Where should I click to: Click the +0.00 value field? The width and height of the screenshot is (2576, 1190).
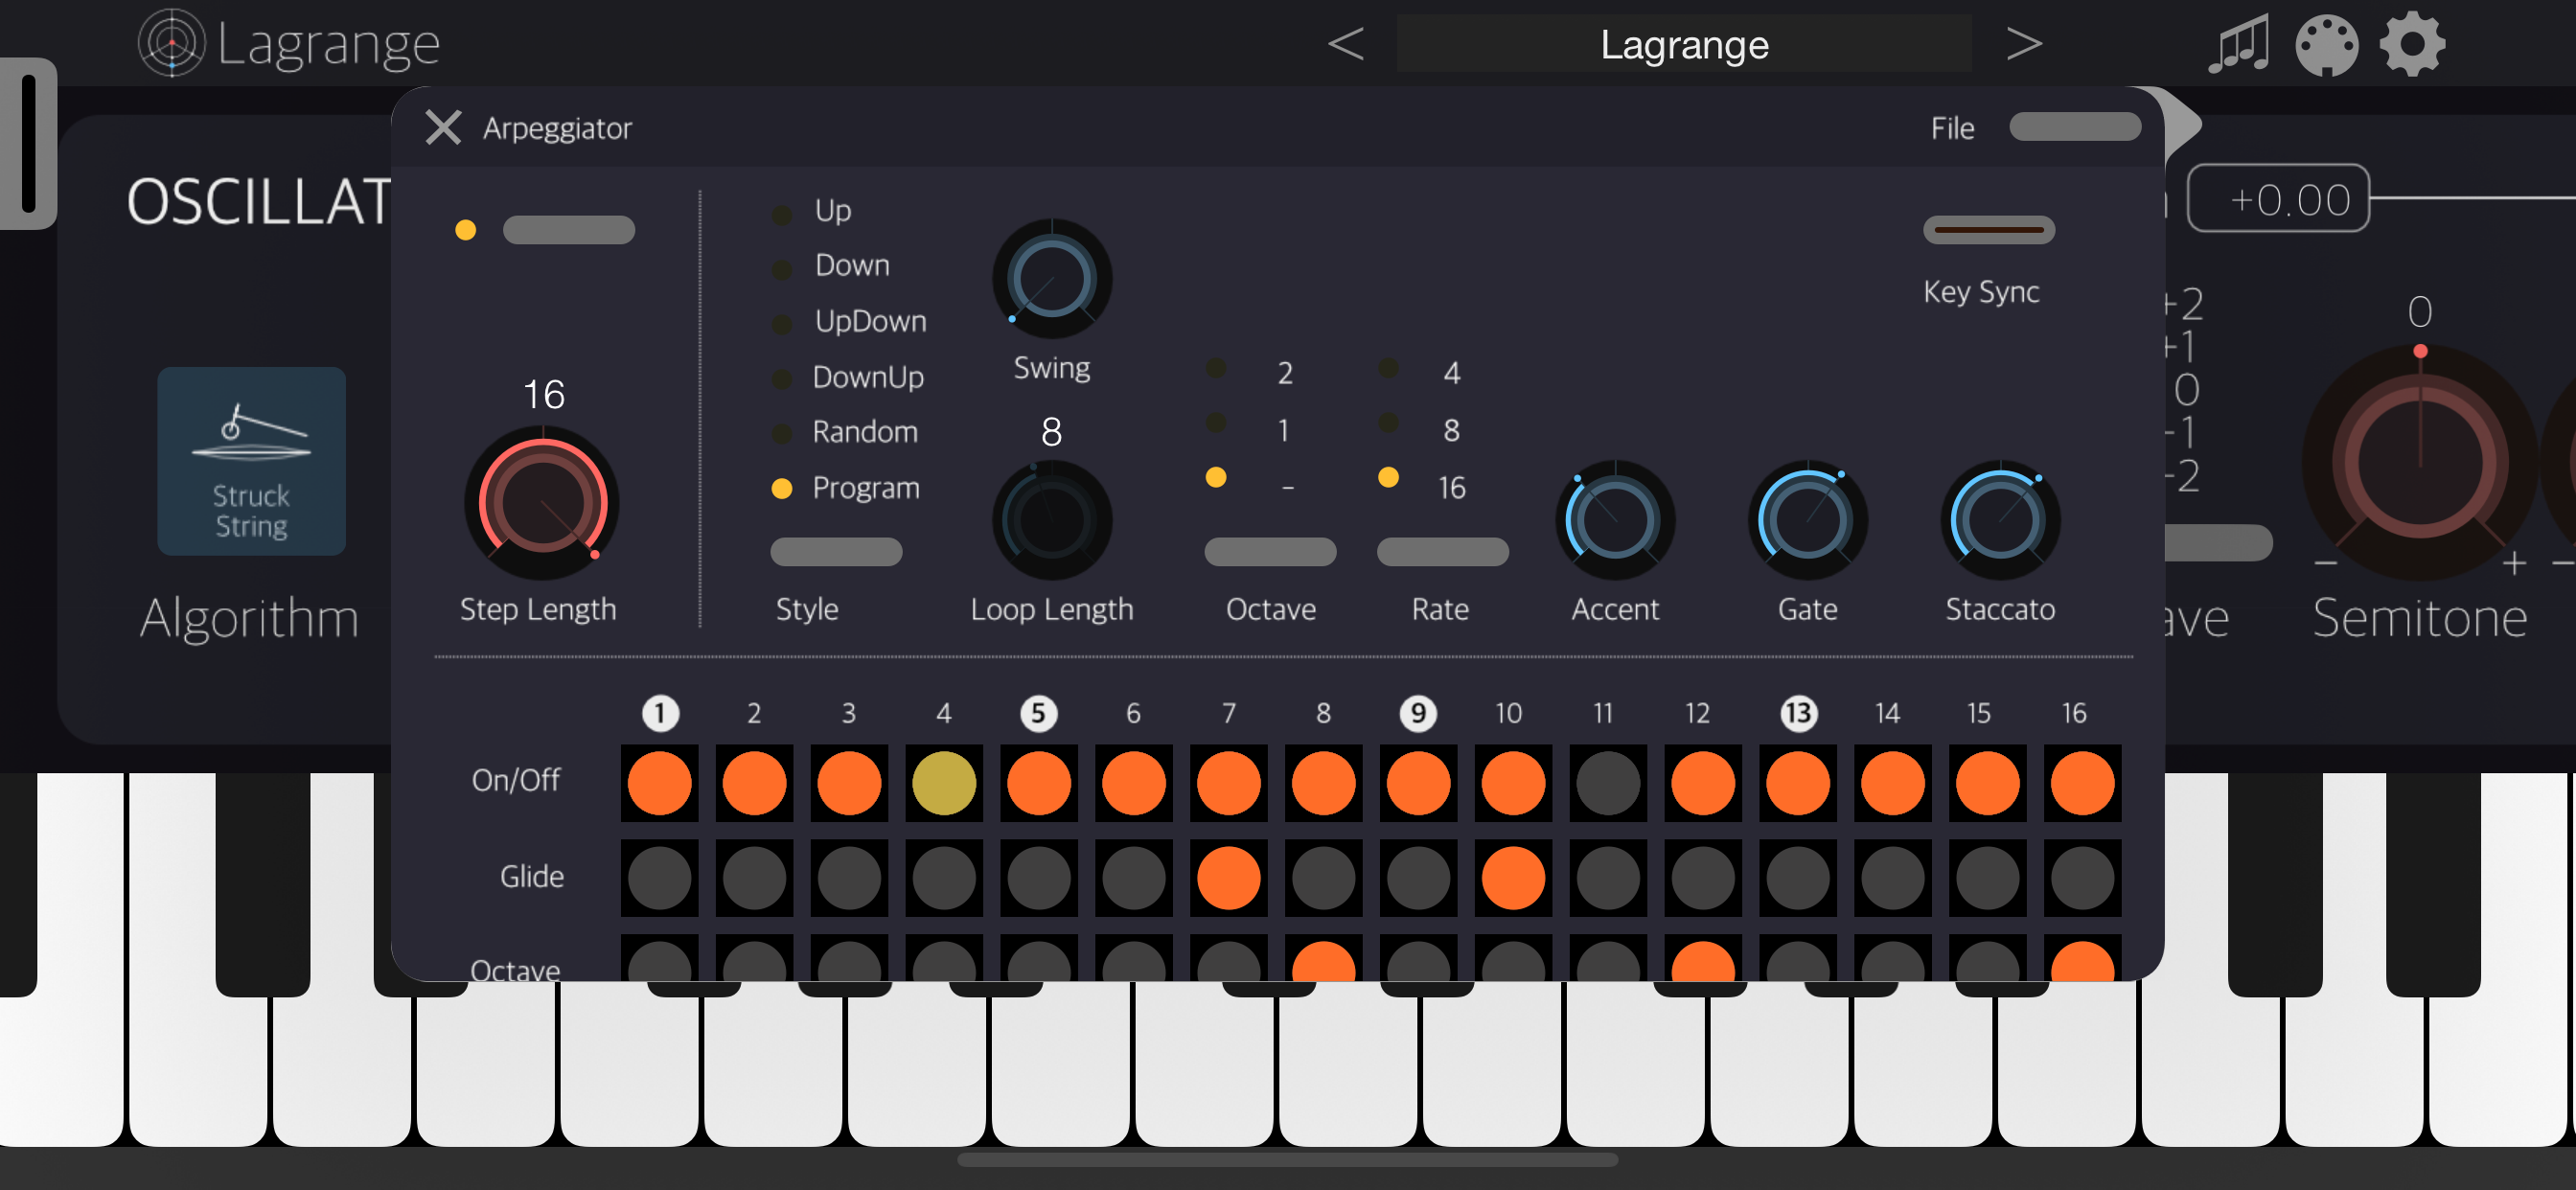click(2277, 199)
